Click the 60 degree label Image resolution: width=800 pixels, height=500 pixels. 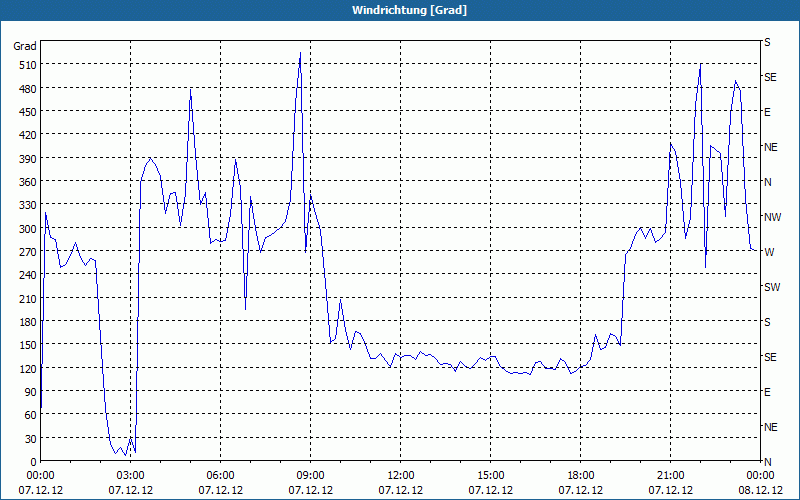pyautogui.click(x=31, y=415)
